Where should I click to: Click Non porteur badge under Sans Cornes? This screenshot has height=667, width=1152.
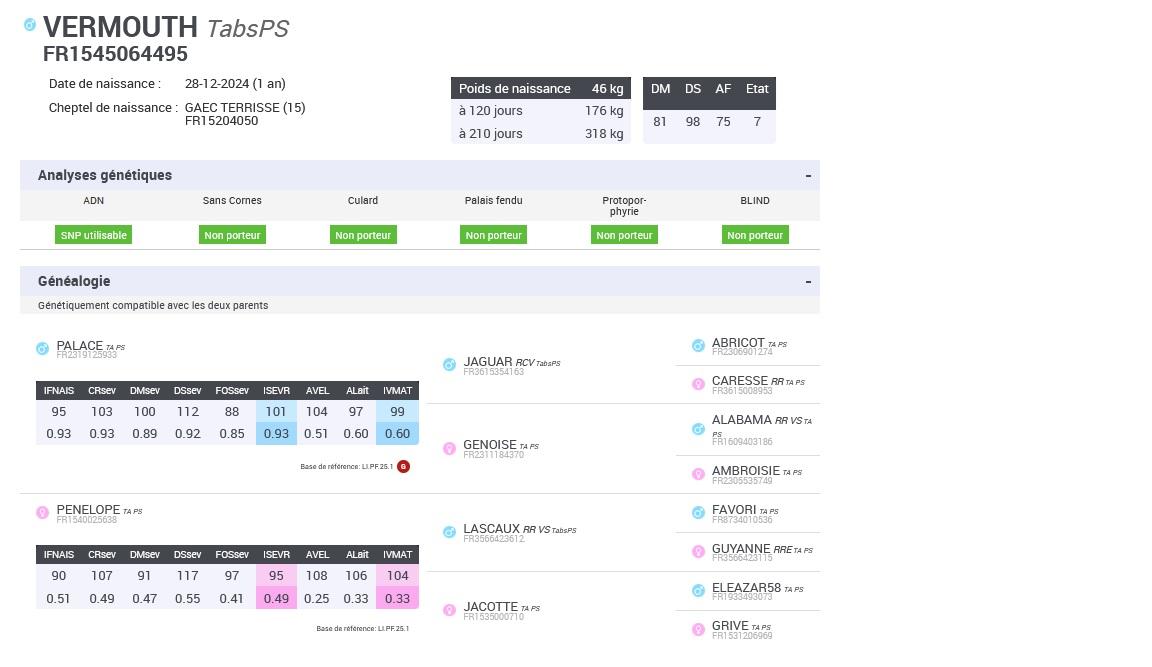232,235
